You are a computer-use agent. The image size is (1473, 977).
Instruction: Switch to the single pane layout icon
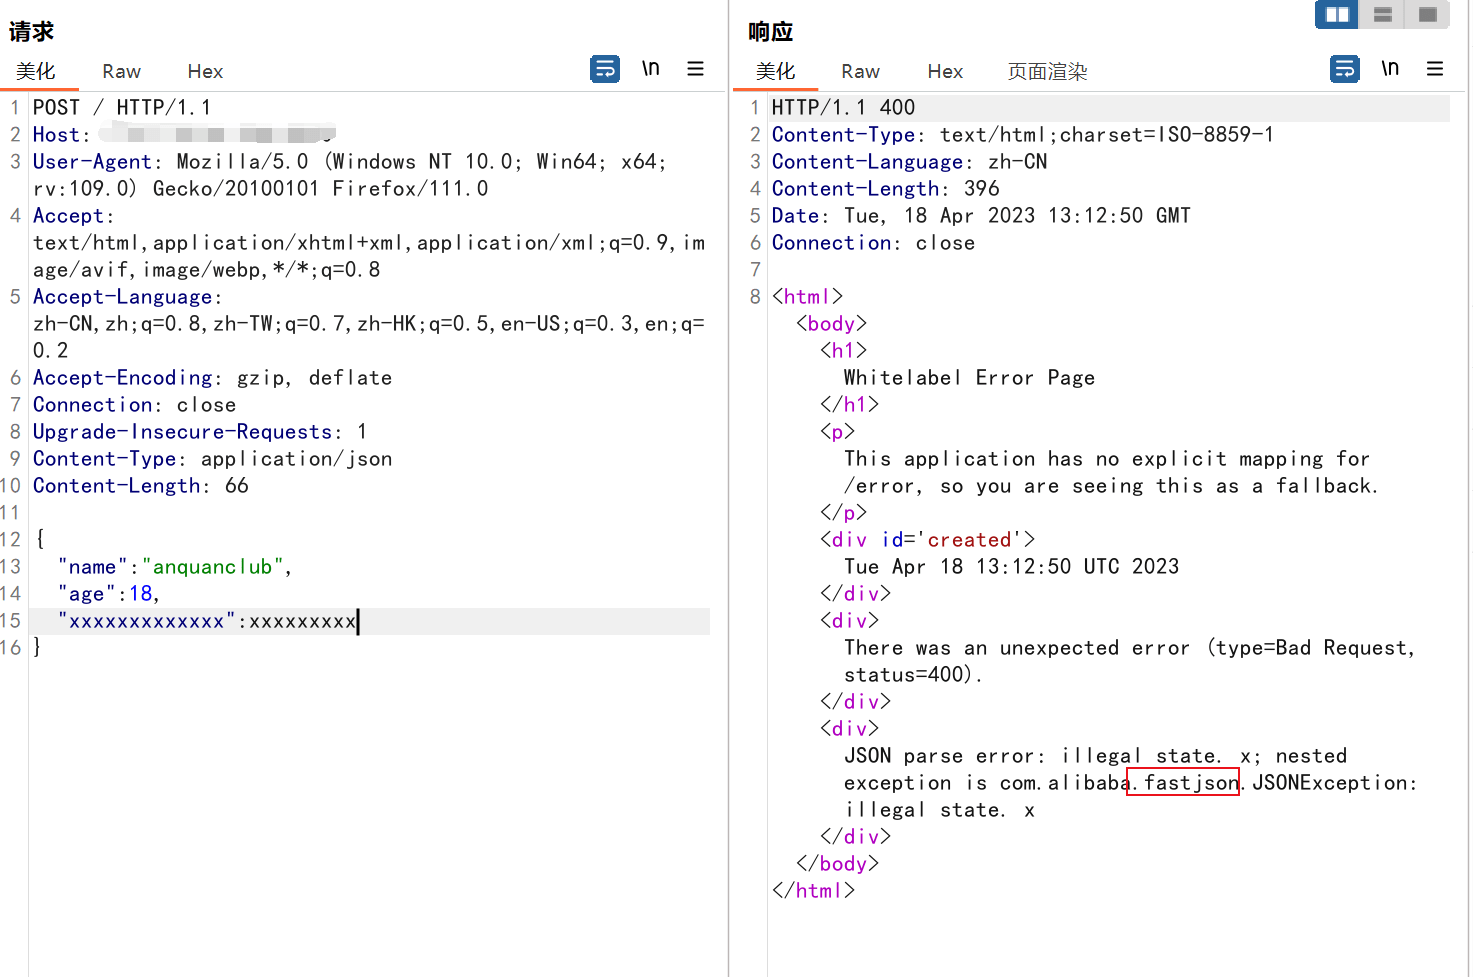(x=1427, y=15)
